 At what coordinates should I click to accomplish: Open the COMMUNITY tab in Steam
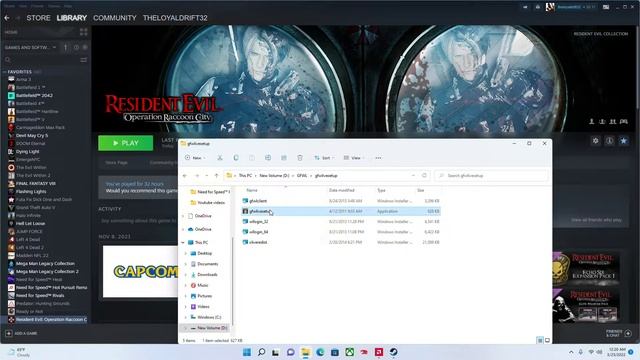pyautogui.click(x=115, y=18)
